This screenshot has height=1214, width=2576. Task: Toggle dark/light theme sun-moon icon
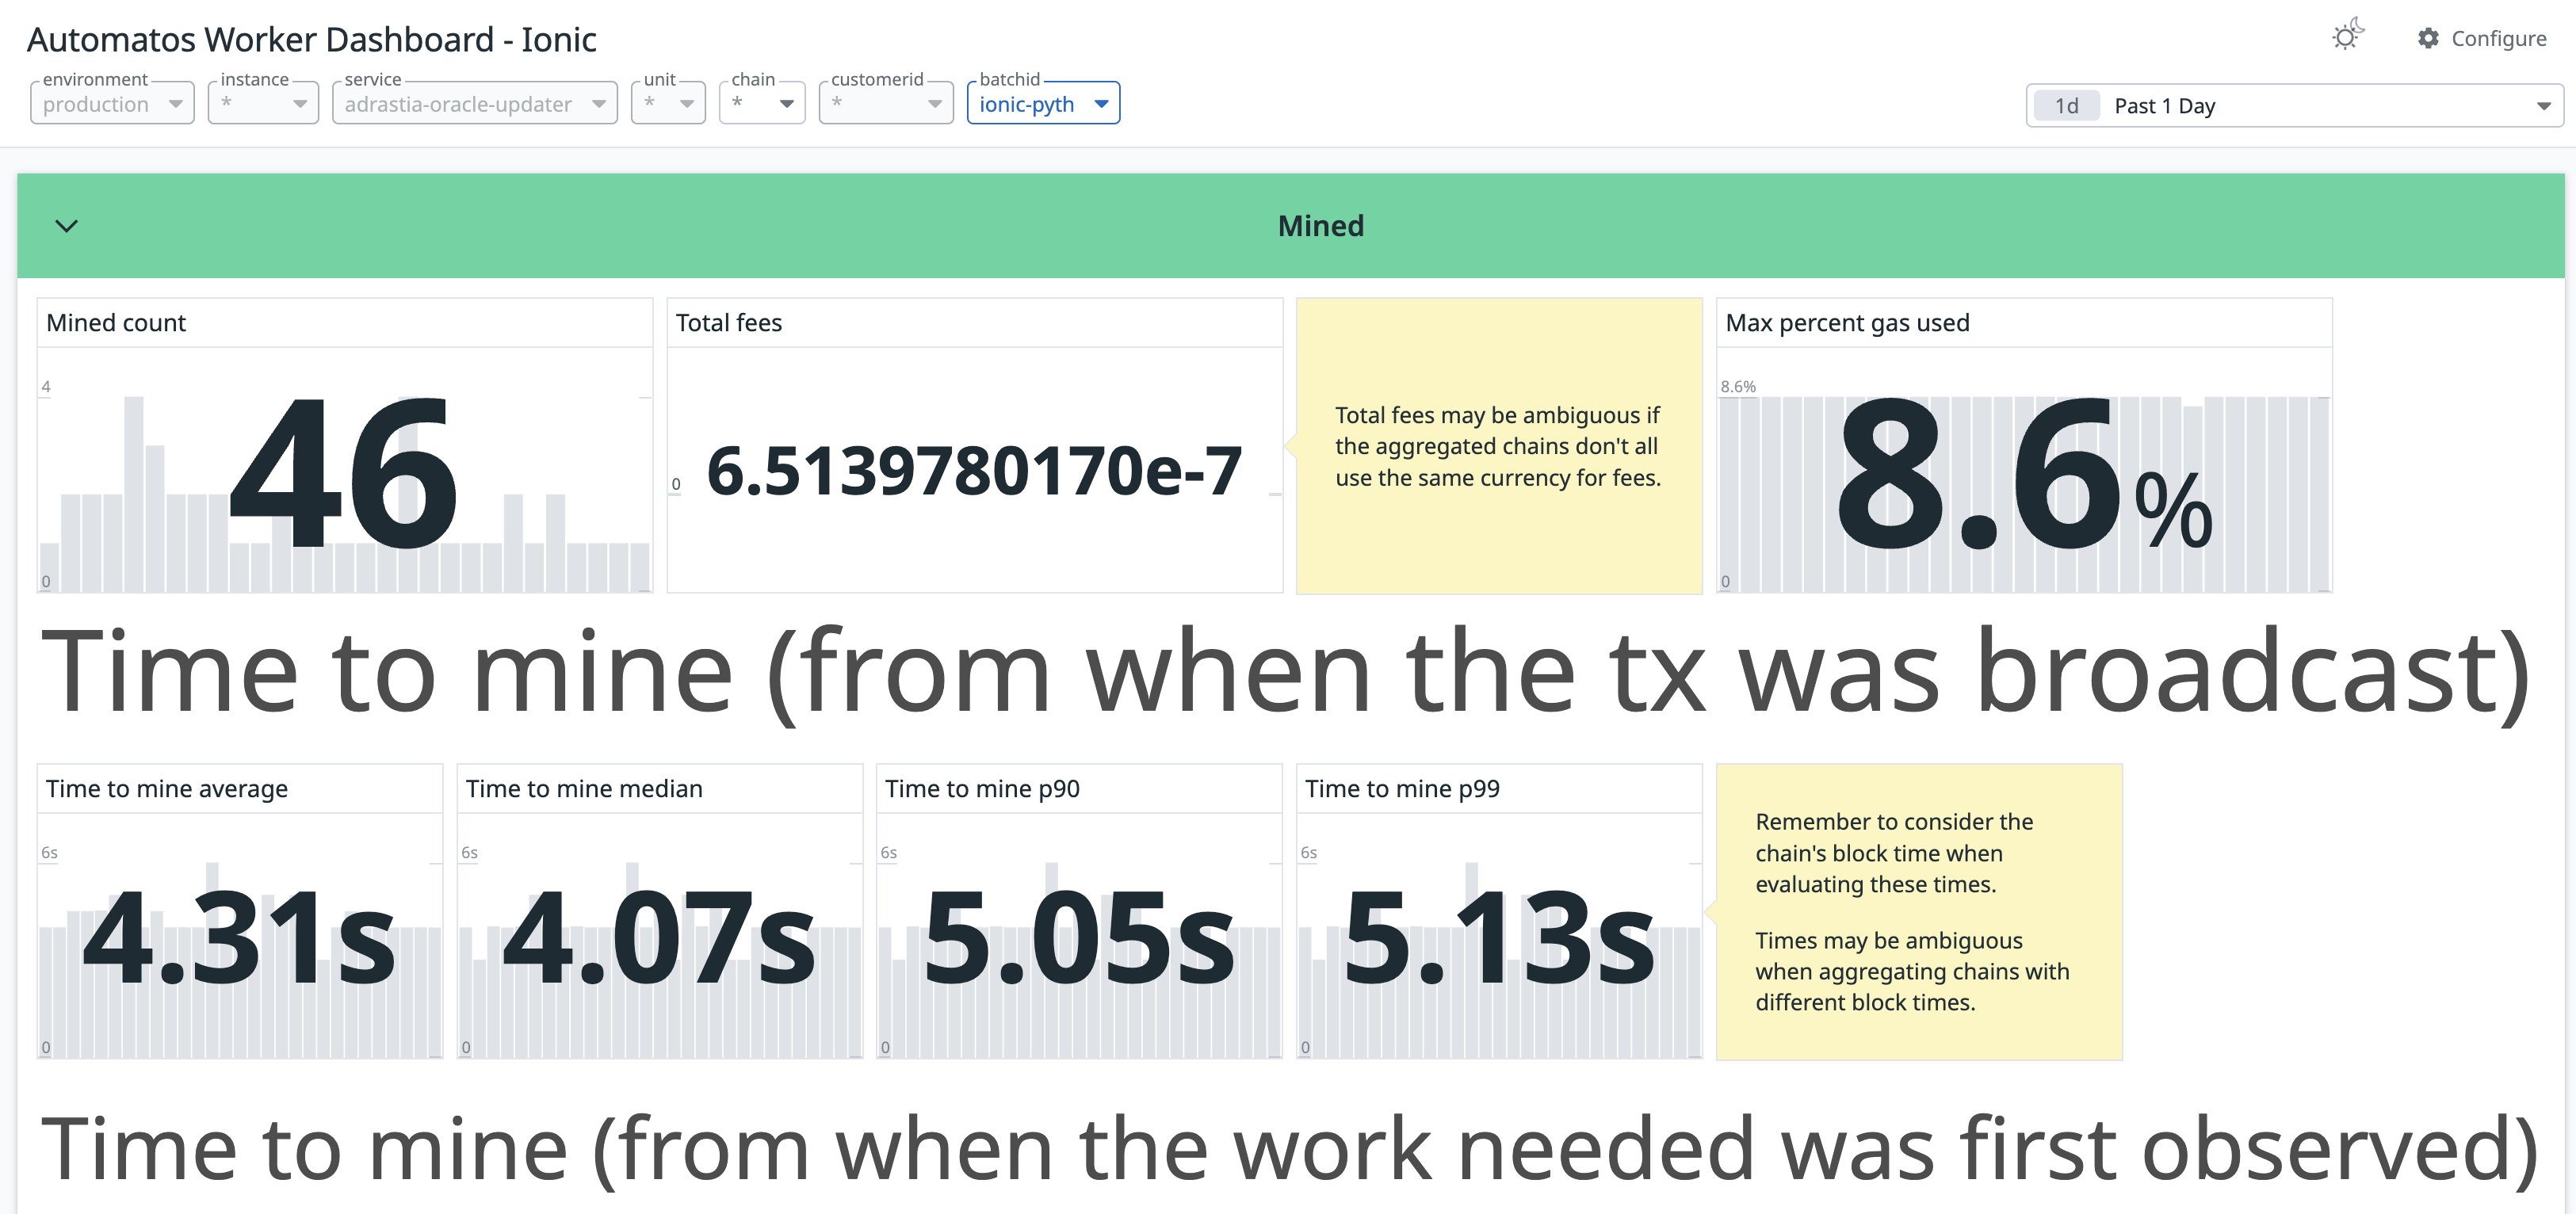click(x=2346, y=35)
